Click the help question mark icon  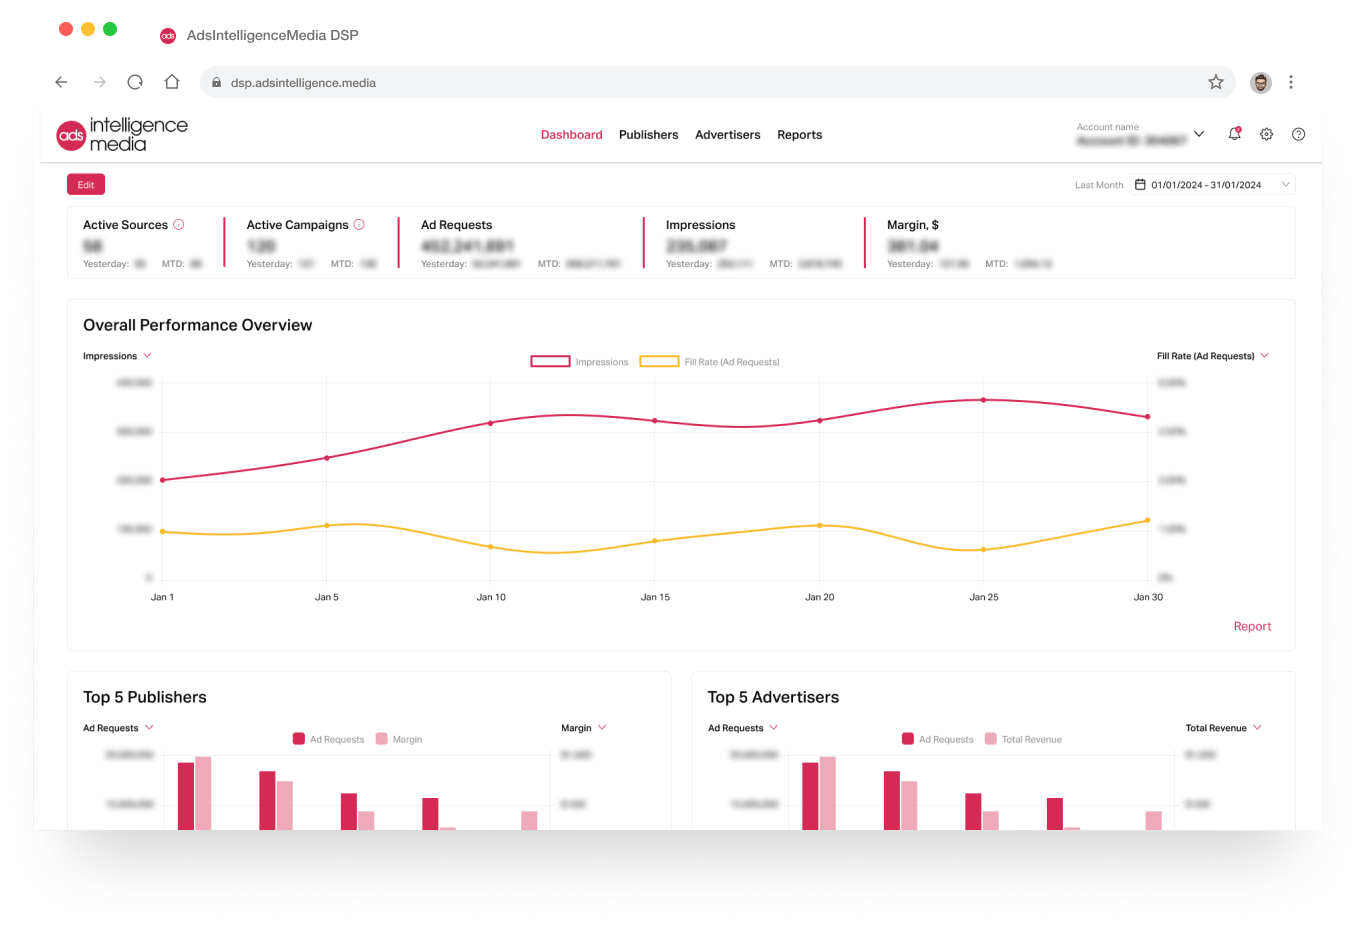click(x=1298, y=134)
